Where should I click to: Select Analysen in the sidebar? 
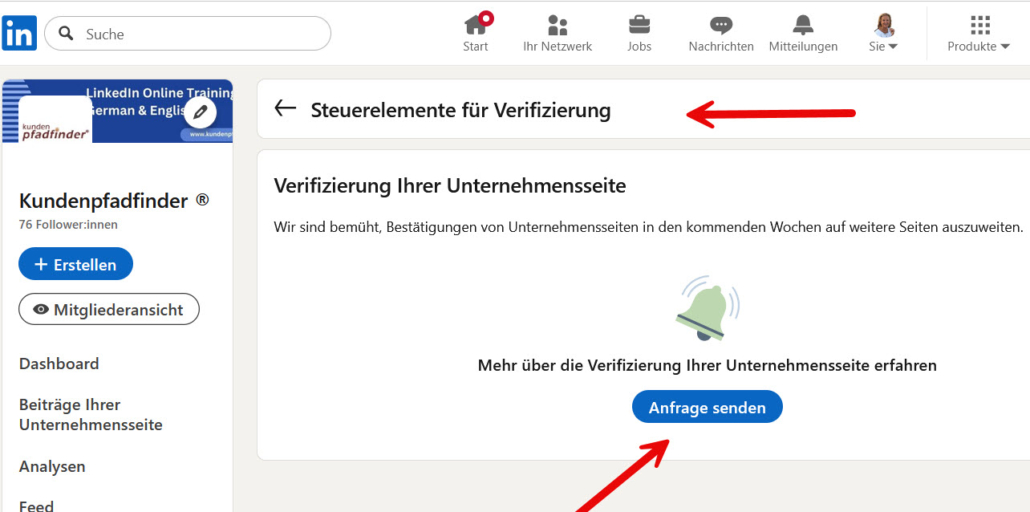tap(52, 467)
